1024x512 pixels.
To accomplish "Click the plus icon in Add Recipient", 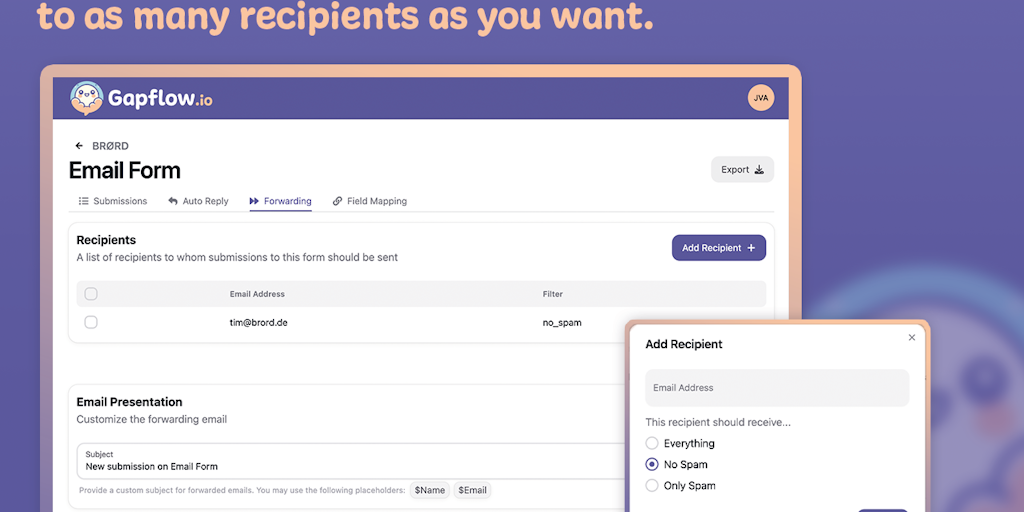I will click(x=751, y=248).
